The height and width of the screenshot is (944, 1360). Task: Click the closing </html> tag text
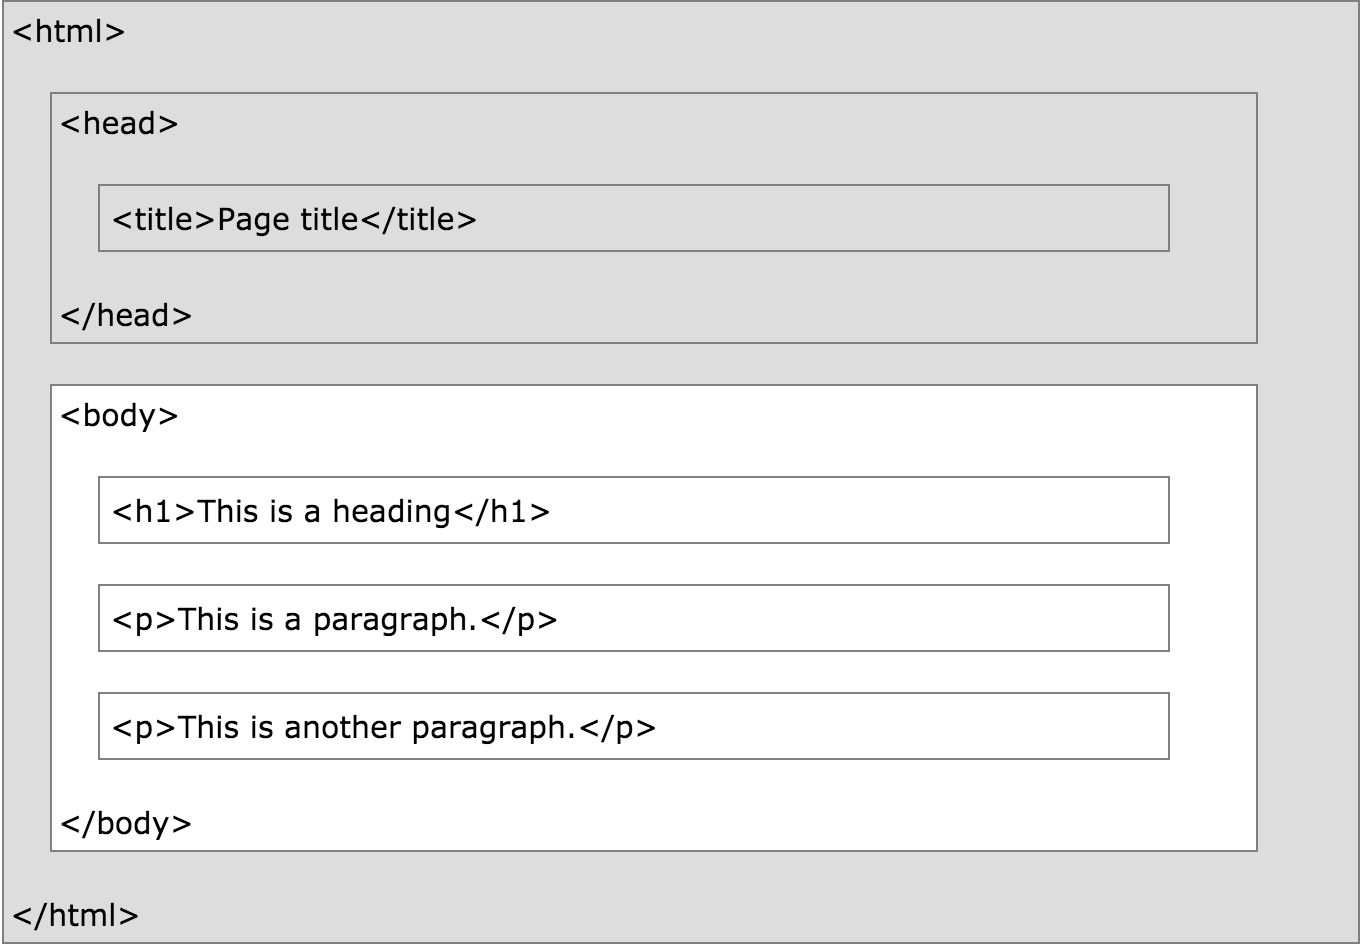(x=75, y=915)
